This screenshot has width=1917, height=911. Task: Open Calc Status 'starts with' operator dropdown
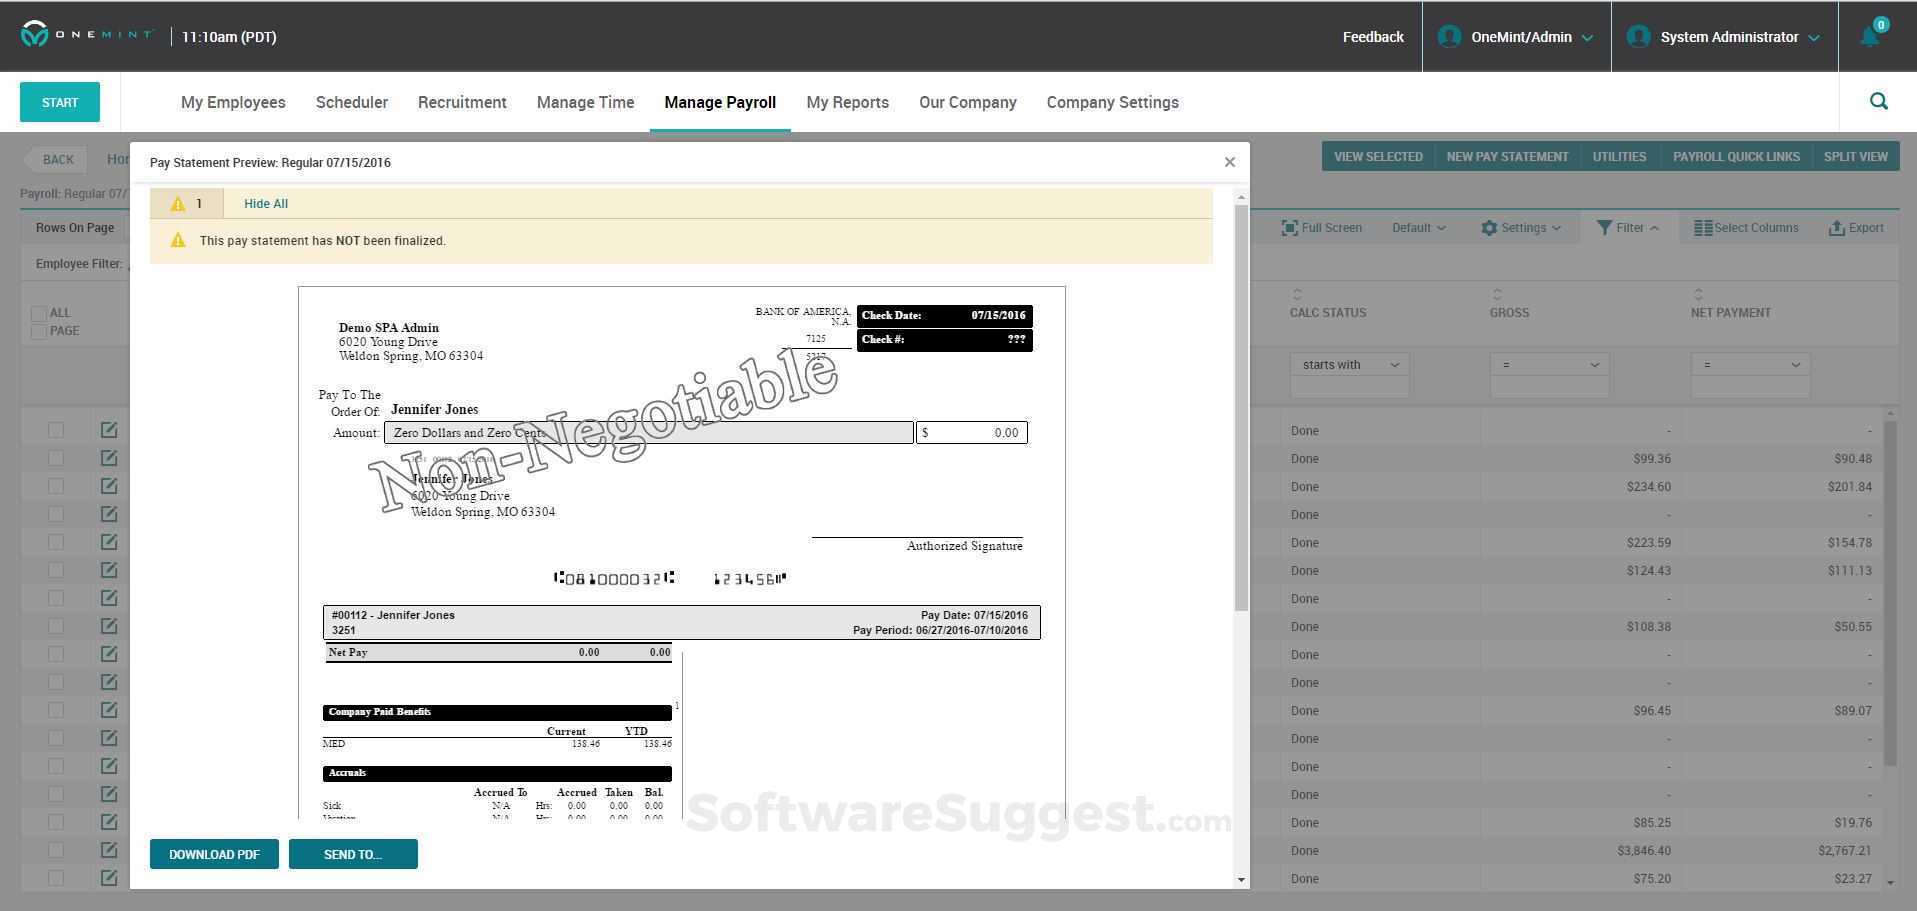point(1349,365)
